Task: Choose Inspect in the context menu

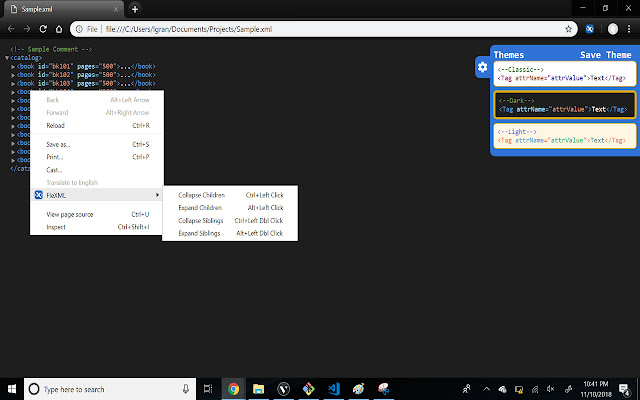Action: click(97, 227)
